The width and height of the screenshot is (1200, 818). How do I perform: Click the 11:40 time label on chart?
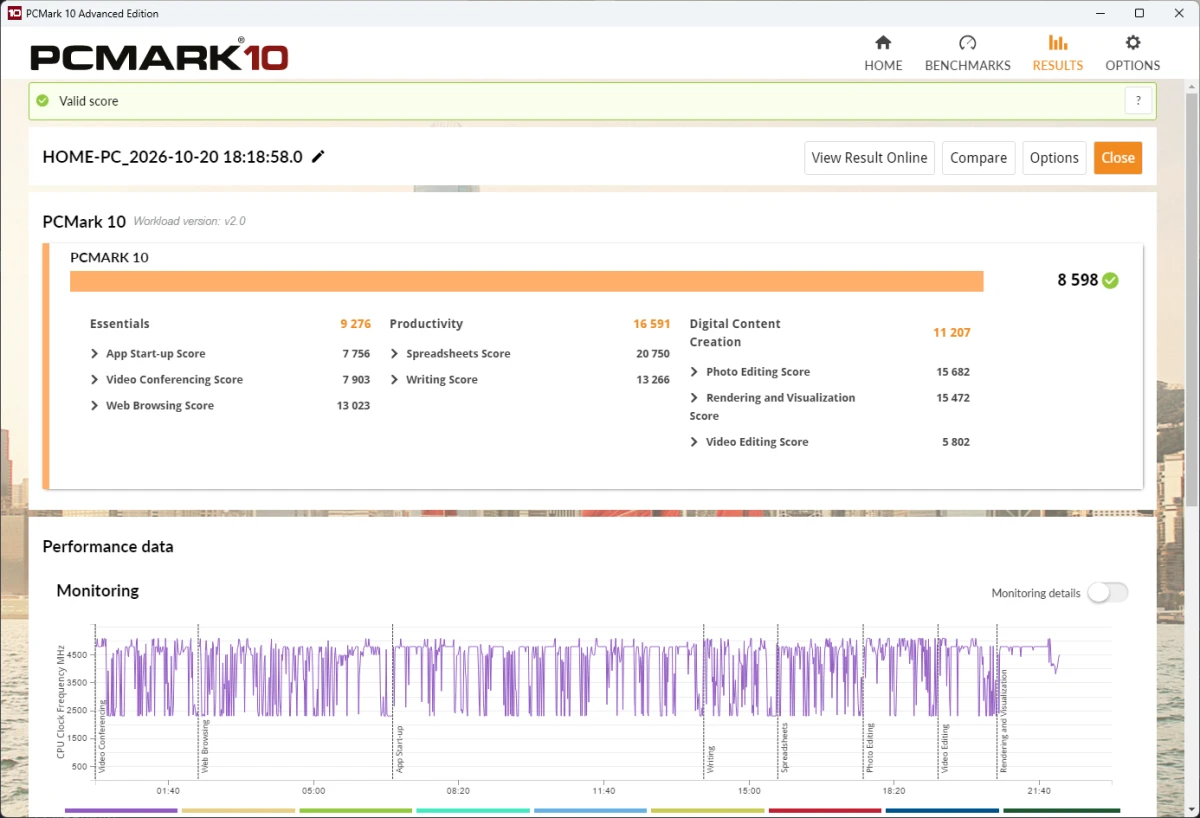(603, 790)
